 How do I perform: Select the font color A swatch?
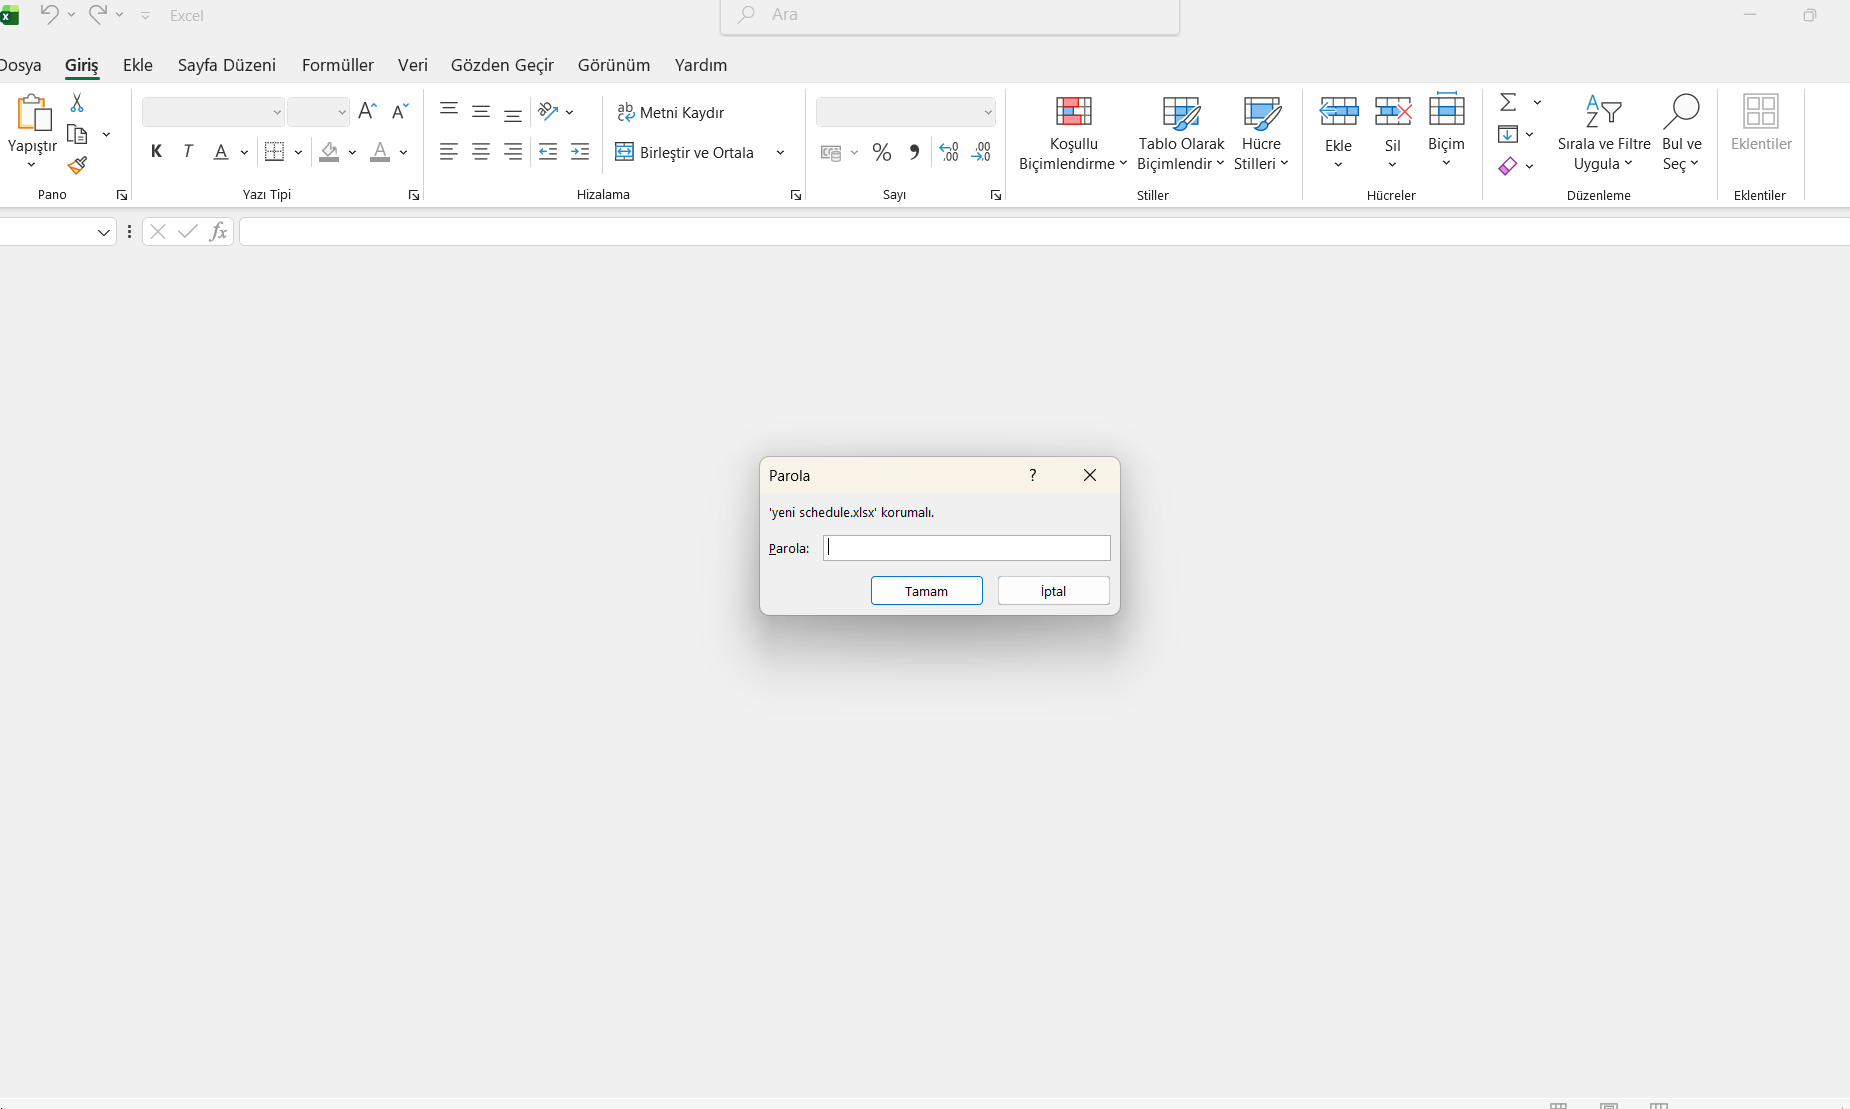pos(380,152)
